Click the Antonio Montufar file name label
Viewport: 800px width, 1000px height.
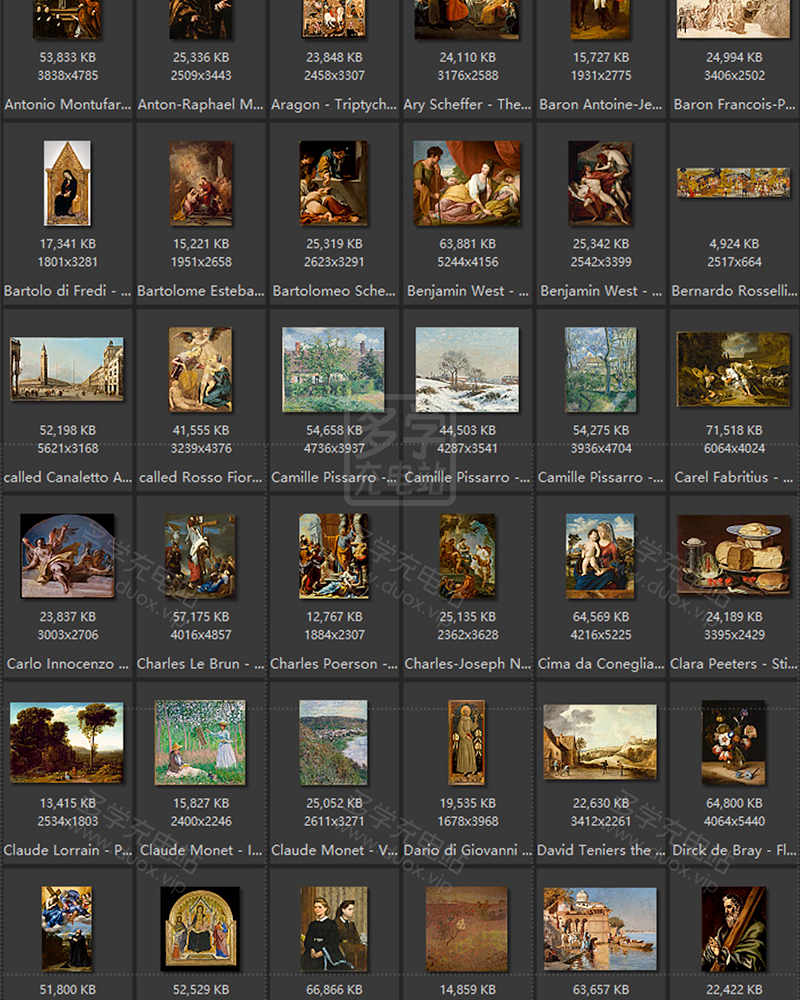pyautogui.click(x=67, y=104)
